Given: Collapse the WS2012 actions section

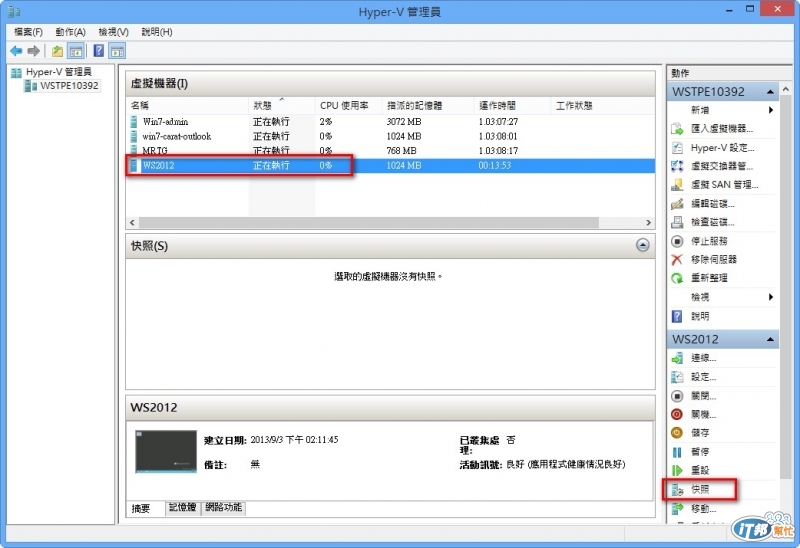Looking at the screenshot, I should 770,339.
